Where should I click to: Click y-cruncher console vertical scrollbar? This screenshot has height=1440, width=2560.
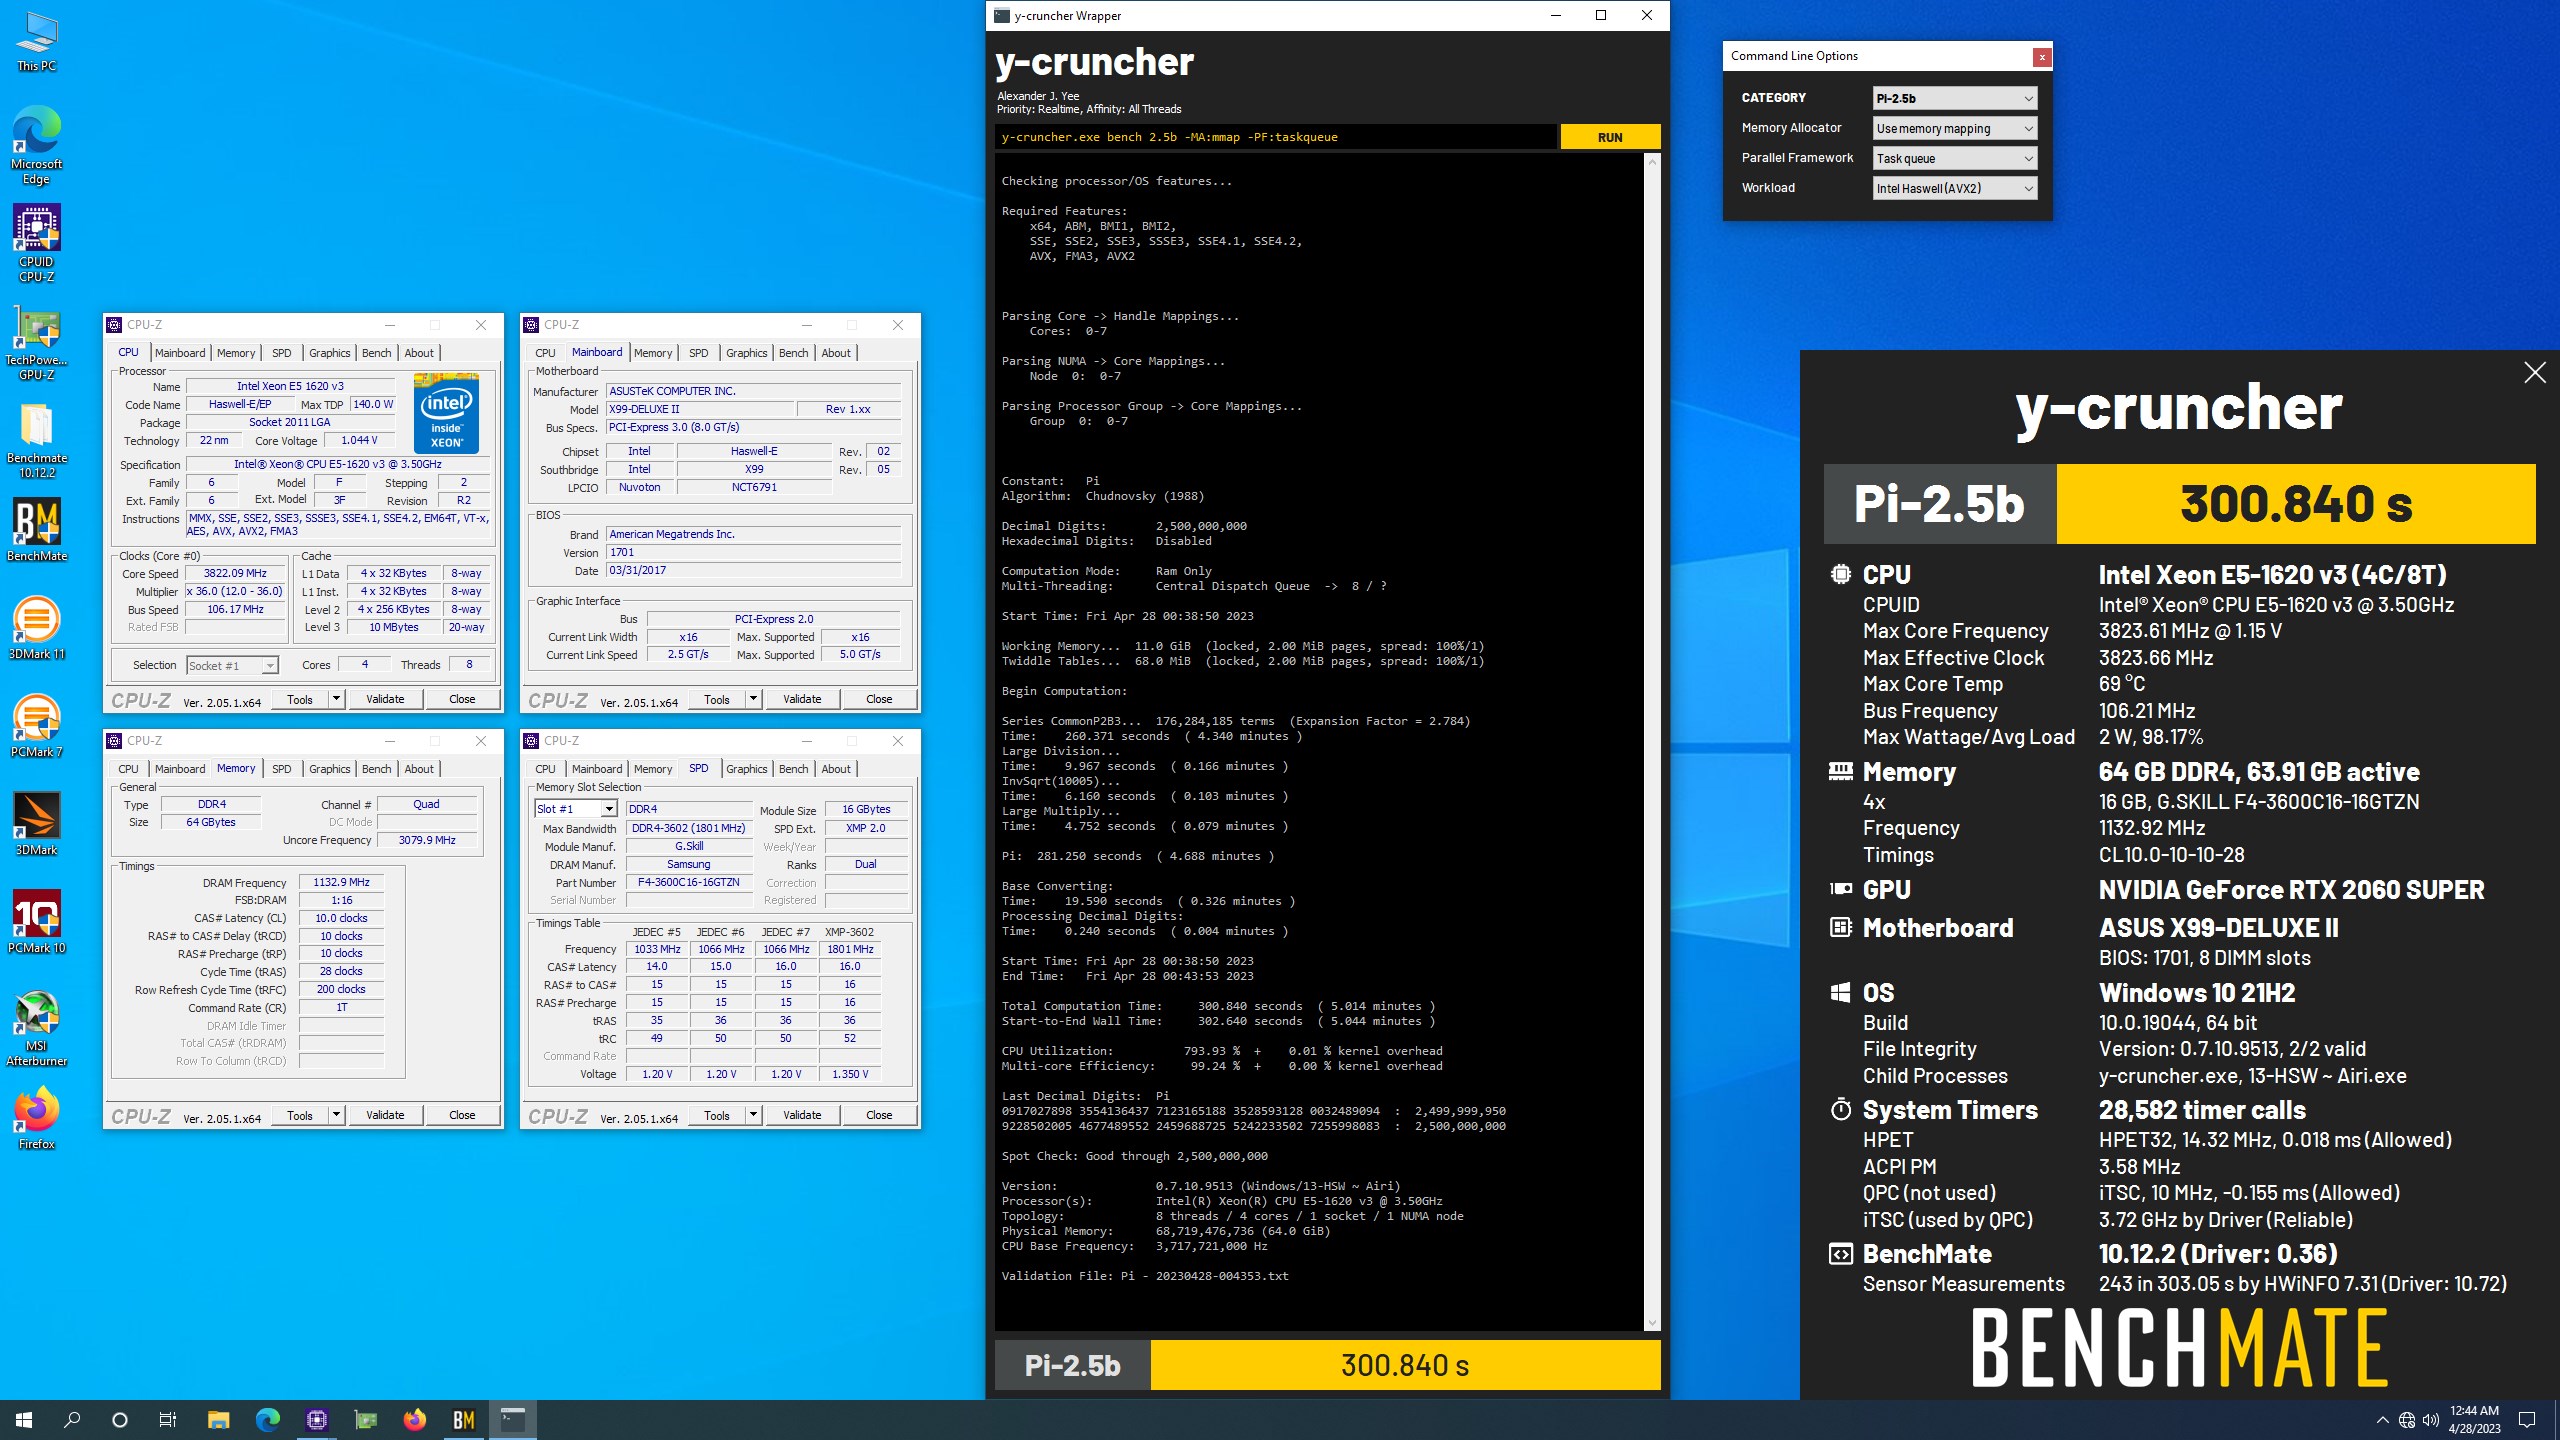point(1652,742)
